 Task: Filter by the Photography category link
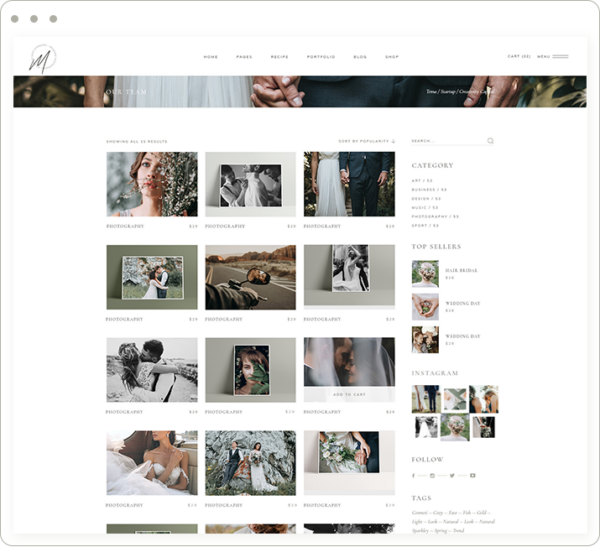[x=434, y=216]
